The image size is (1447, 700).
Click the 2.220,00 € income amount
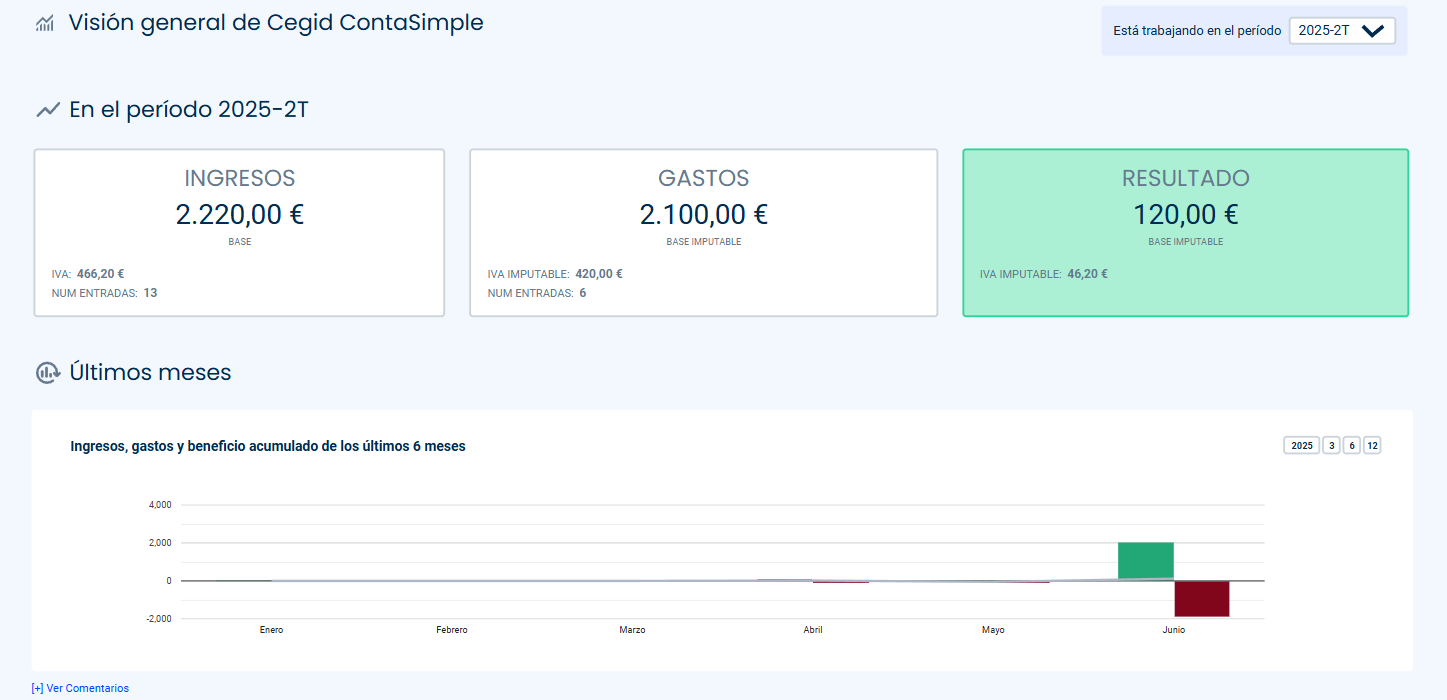[240, 215]
